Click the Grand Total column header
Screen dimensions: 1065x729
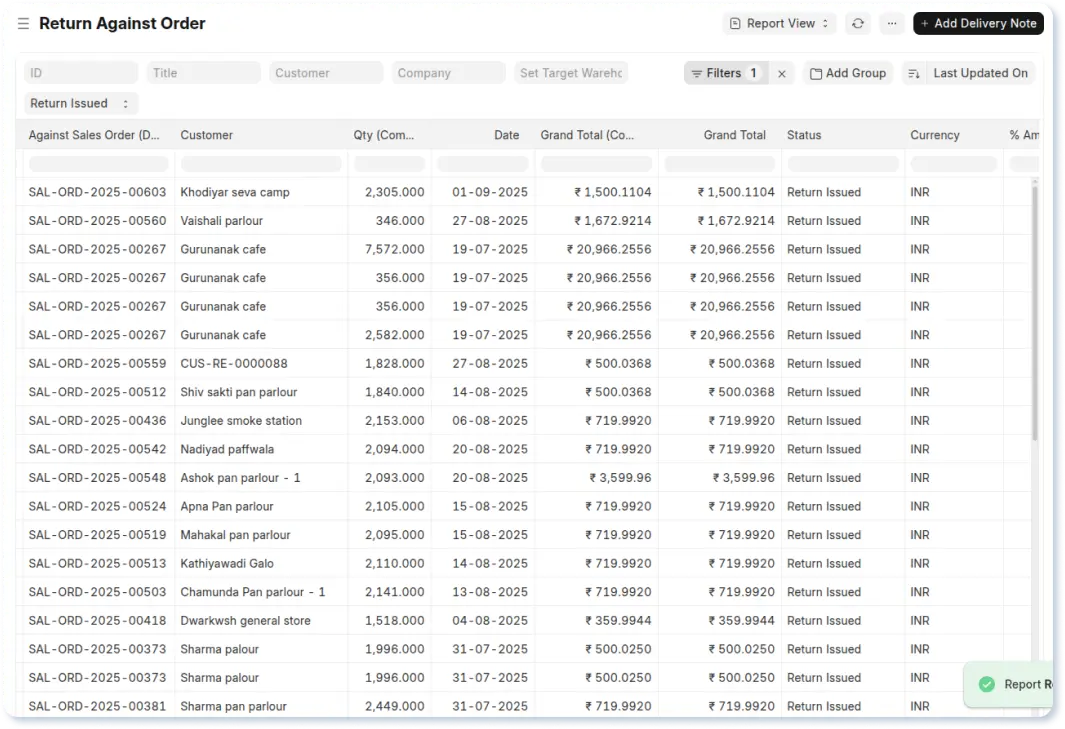click(735, 134)
